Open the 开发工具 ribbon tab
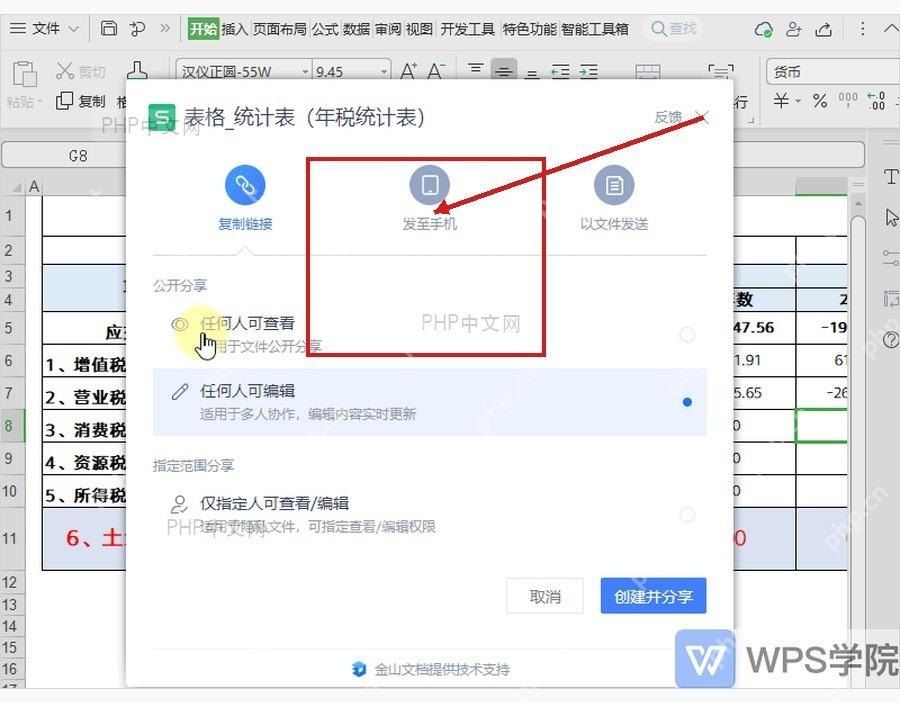This screenshot has height=703, width=900. click(x=467, y=29)
